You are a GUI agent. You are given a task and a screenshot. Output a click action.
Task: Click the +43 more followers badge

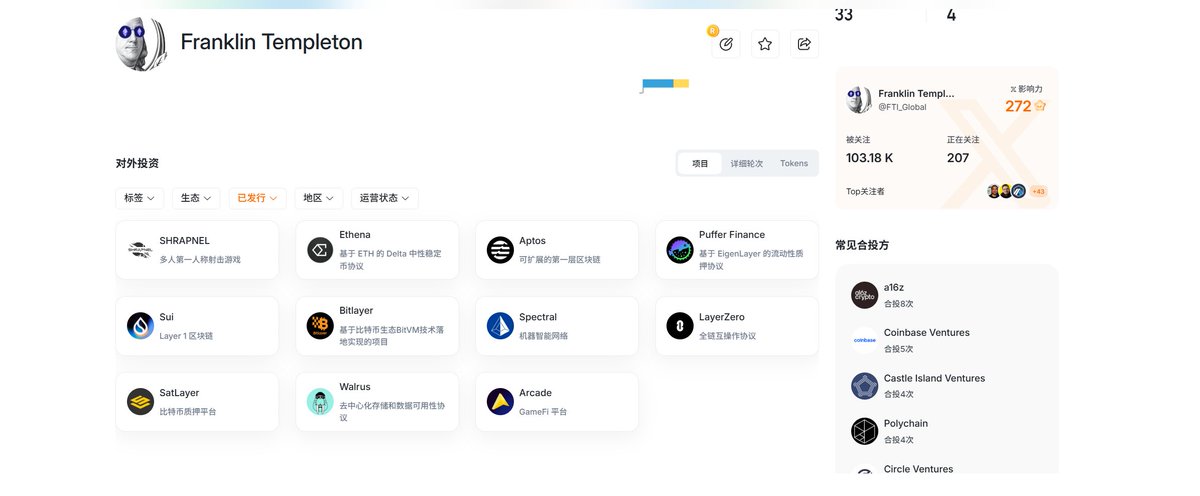(x=1038, y=191)
